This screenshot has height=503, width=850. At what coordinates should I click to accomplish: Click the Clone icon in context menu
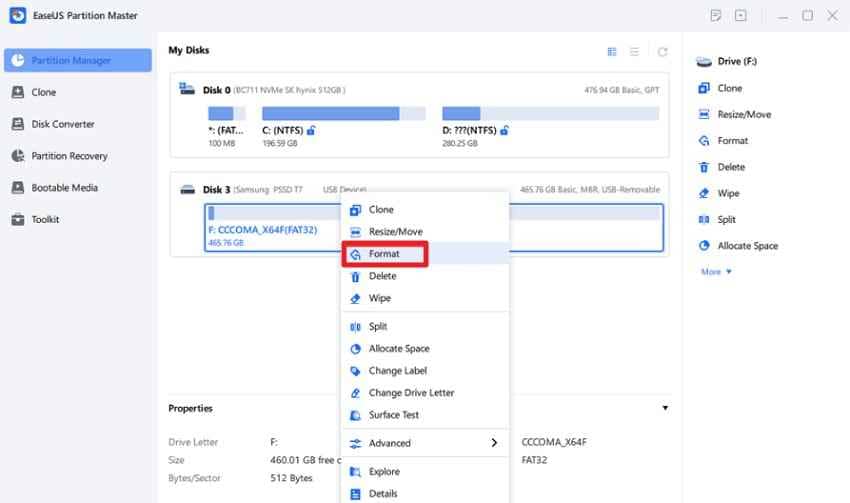[355, 210]
